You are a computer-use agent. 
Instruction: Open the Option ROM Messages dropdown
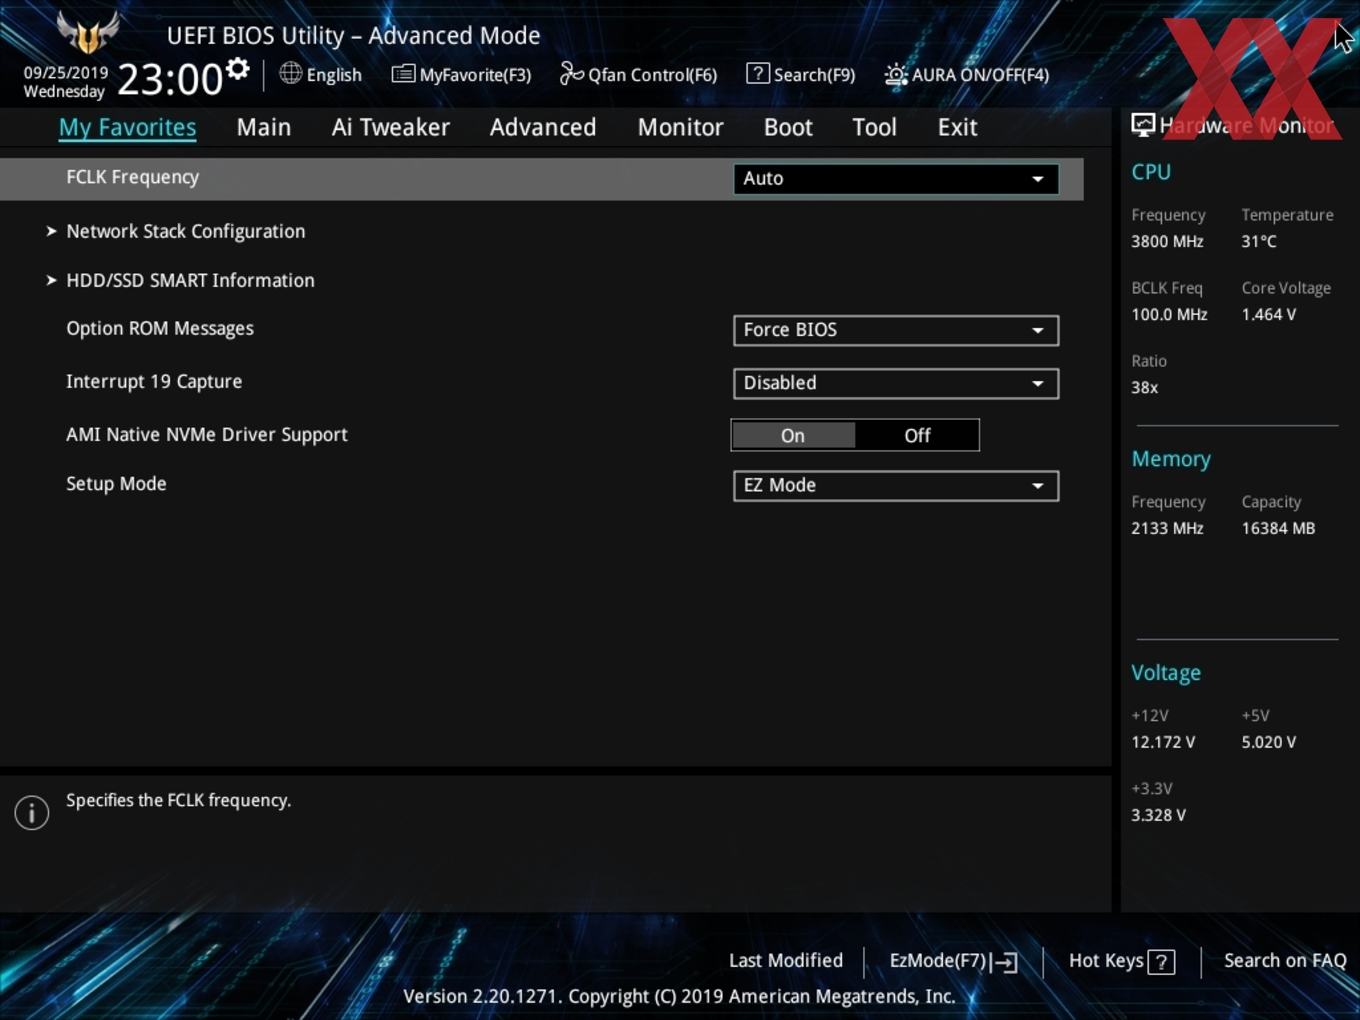(896, 330)
